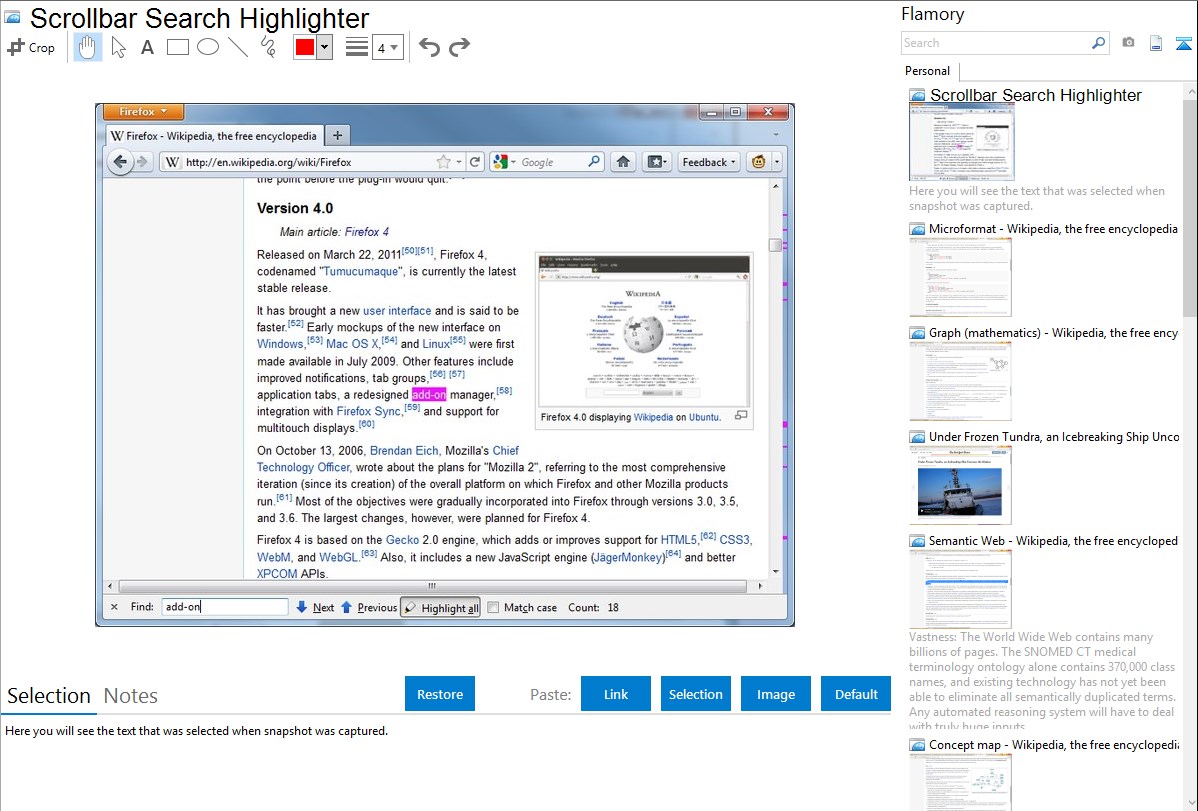Screen dimensions: 1198x811
Task: Select the straight line tool
Action: tap(238, 47)
